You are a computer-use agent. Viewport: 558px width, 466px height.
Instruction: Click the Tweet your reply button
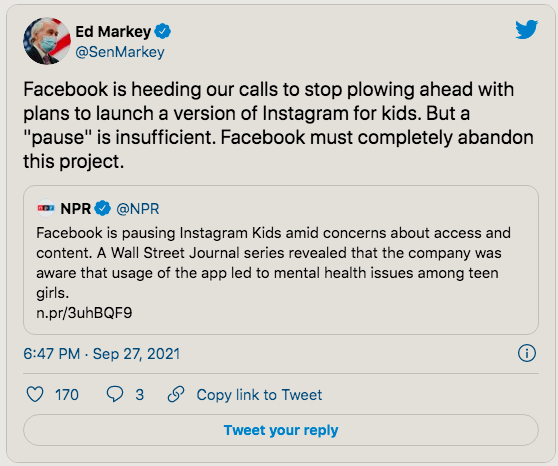pos(281,430)
